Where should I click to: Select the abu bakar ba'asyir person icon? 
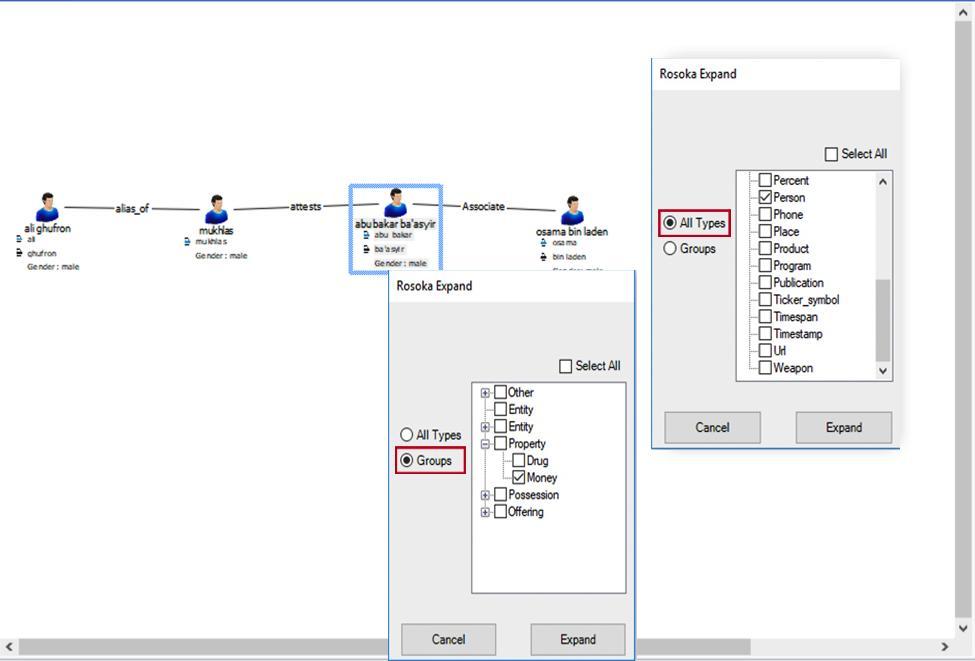(x=396, y=203)
